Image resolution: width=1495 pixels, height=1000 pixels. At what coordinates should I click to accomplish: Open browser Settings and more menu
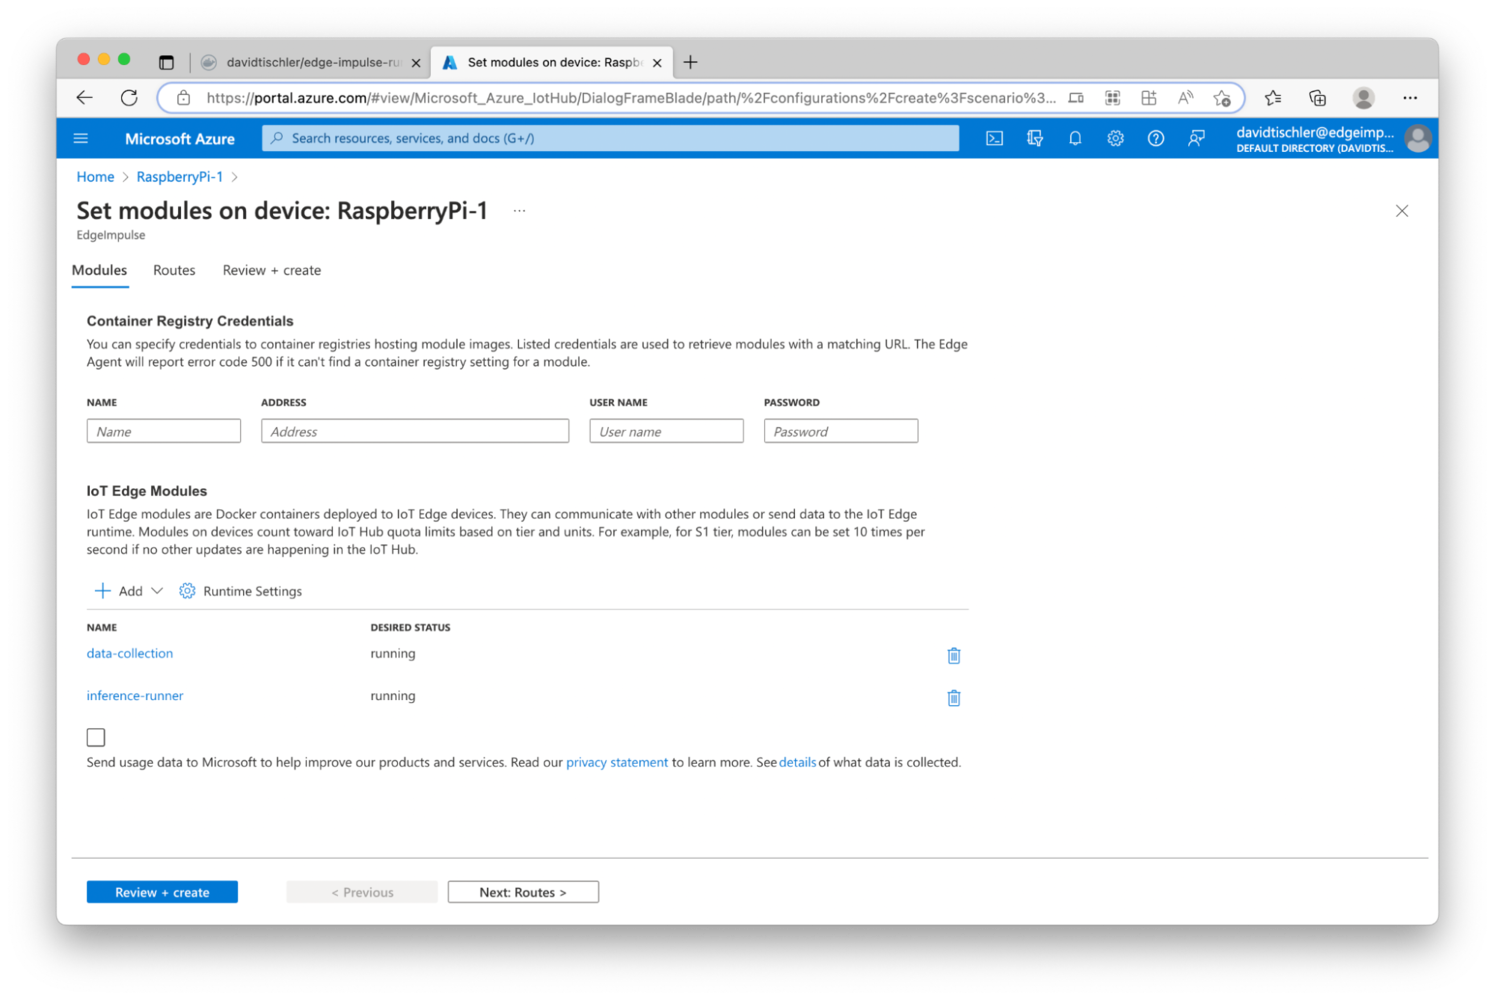pyautogui.click(x=1410, y=98)
